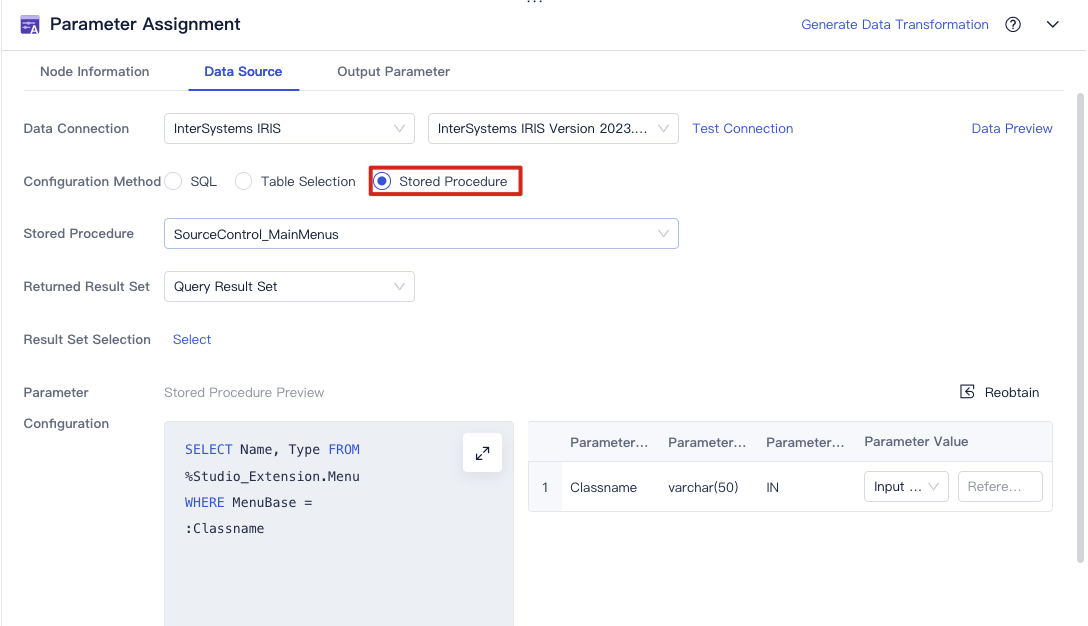1088x626 pixels.
Task: Click the Select link for Result Set Selection
Action: [x=192, y=339]
